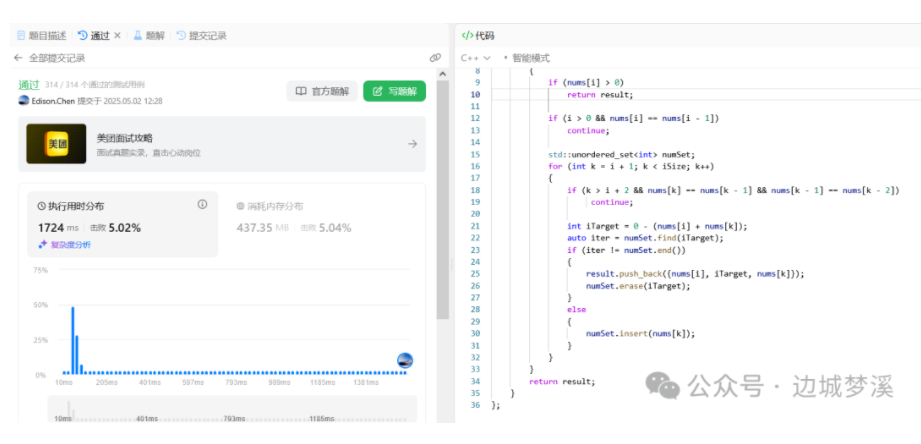The image size is (921, 444).
Task: Open 复杂度分析 link
Action: 70,244
